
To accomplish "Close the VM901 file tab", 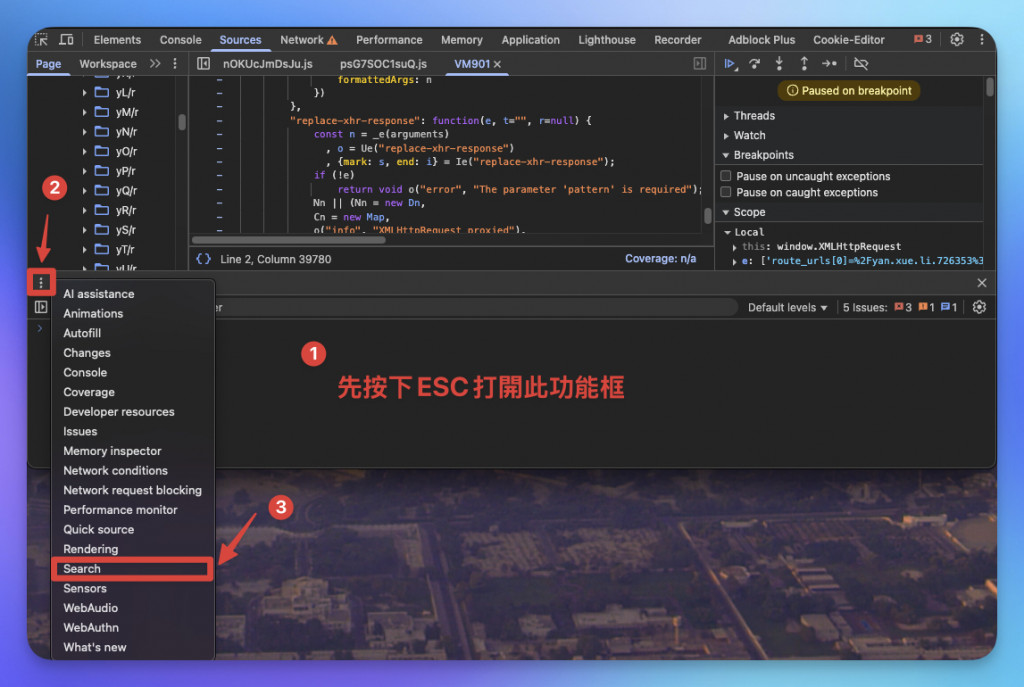I will click(498, 64).
